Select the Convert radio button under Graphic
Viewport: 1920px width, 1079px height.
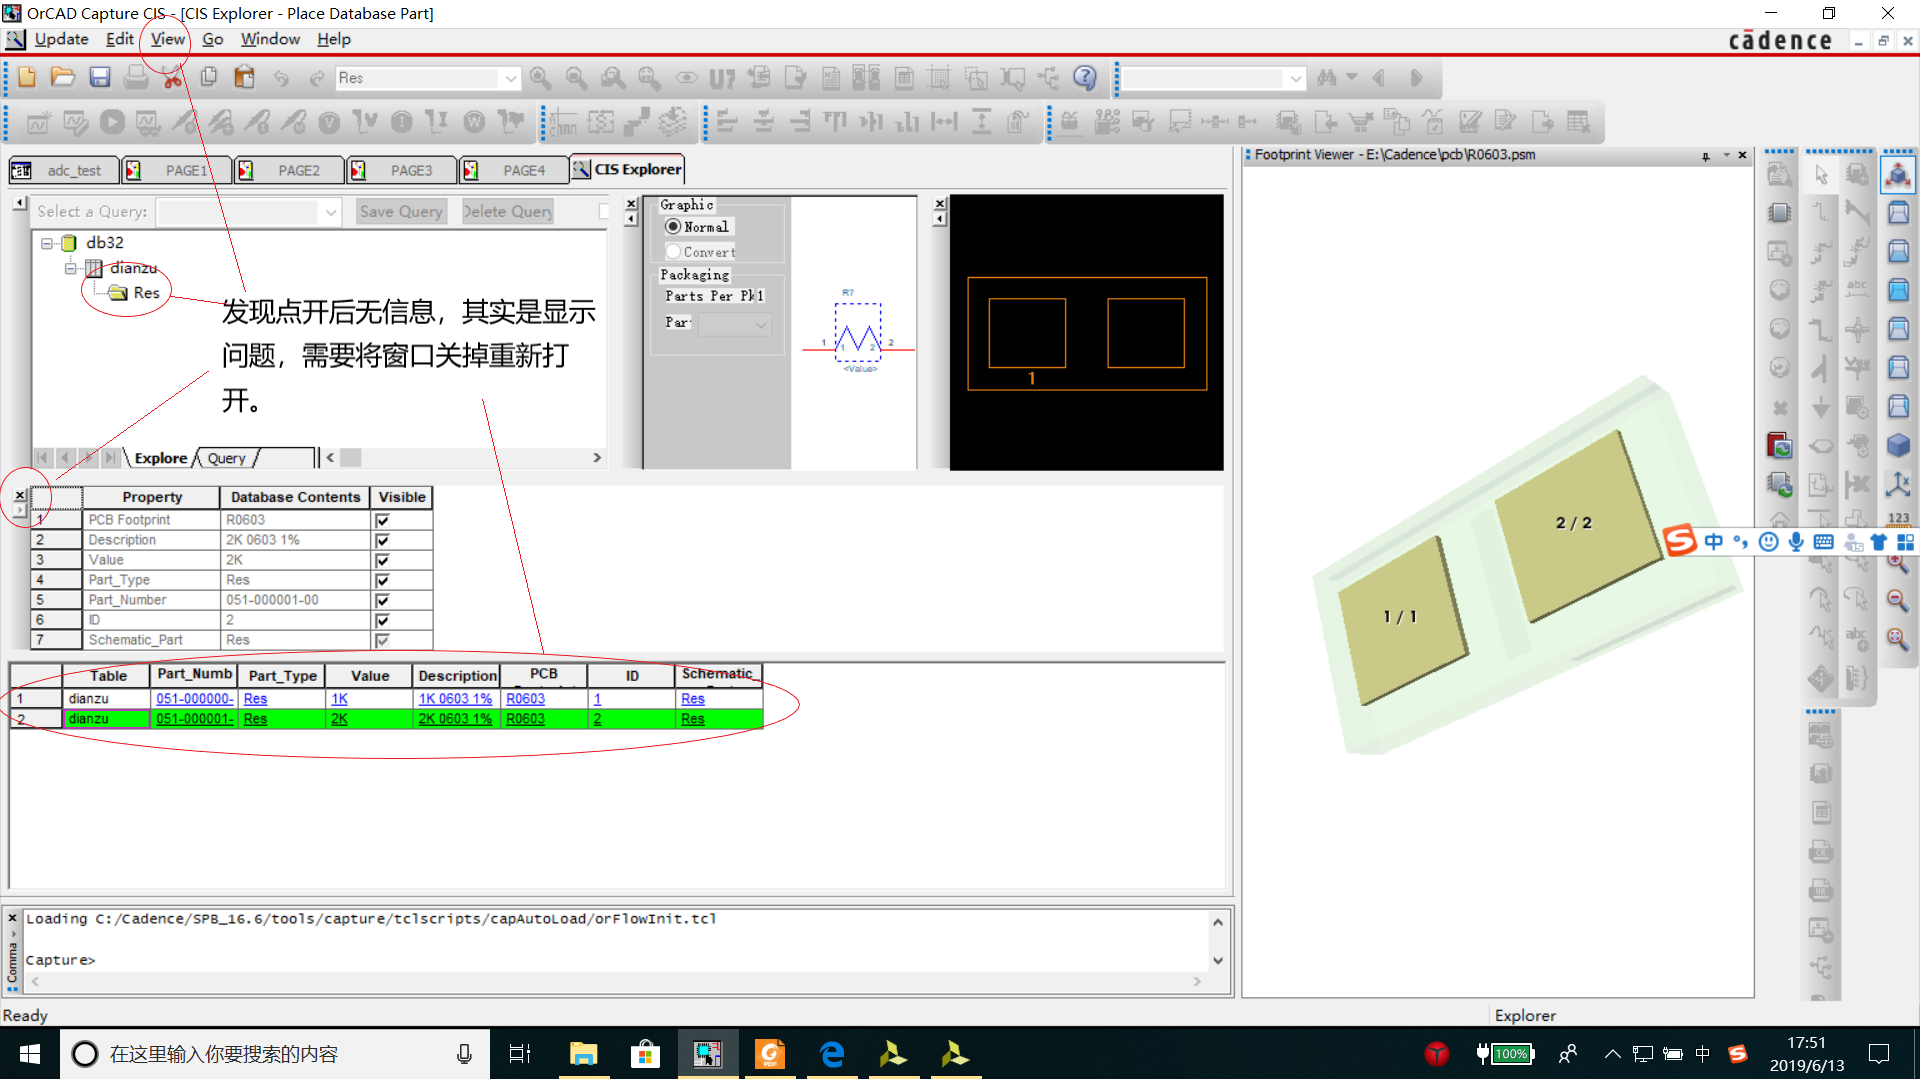click(x=673, y=251)
